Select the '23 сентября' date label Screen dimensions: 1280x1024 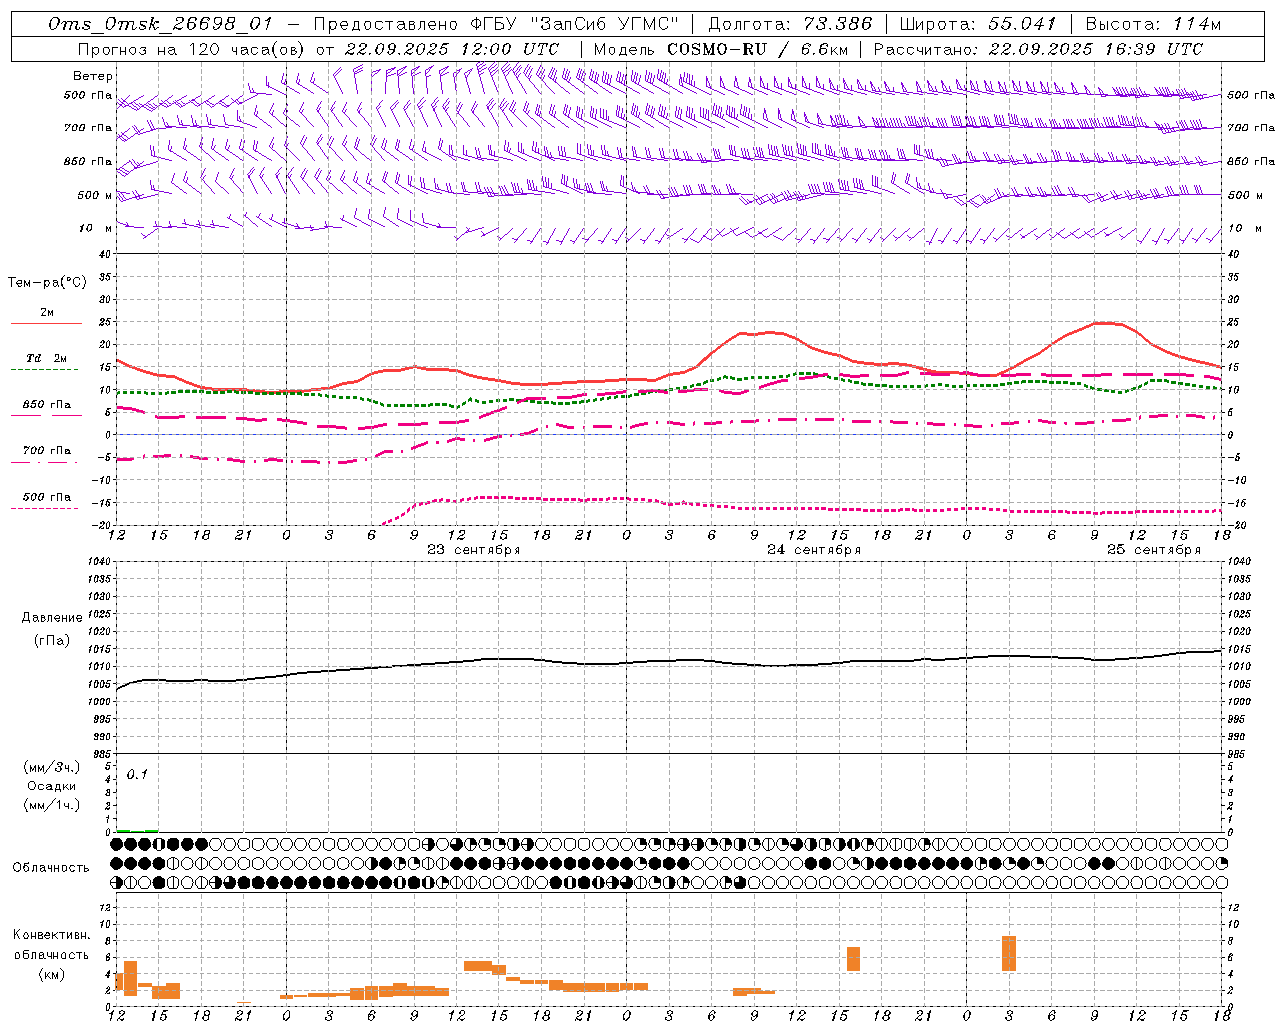474,550
